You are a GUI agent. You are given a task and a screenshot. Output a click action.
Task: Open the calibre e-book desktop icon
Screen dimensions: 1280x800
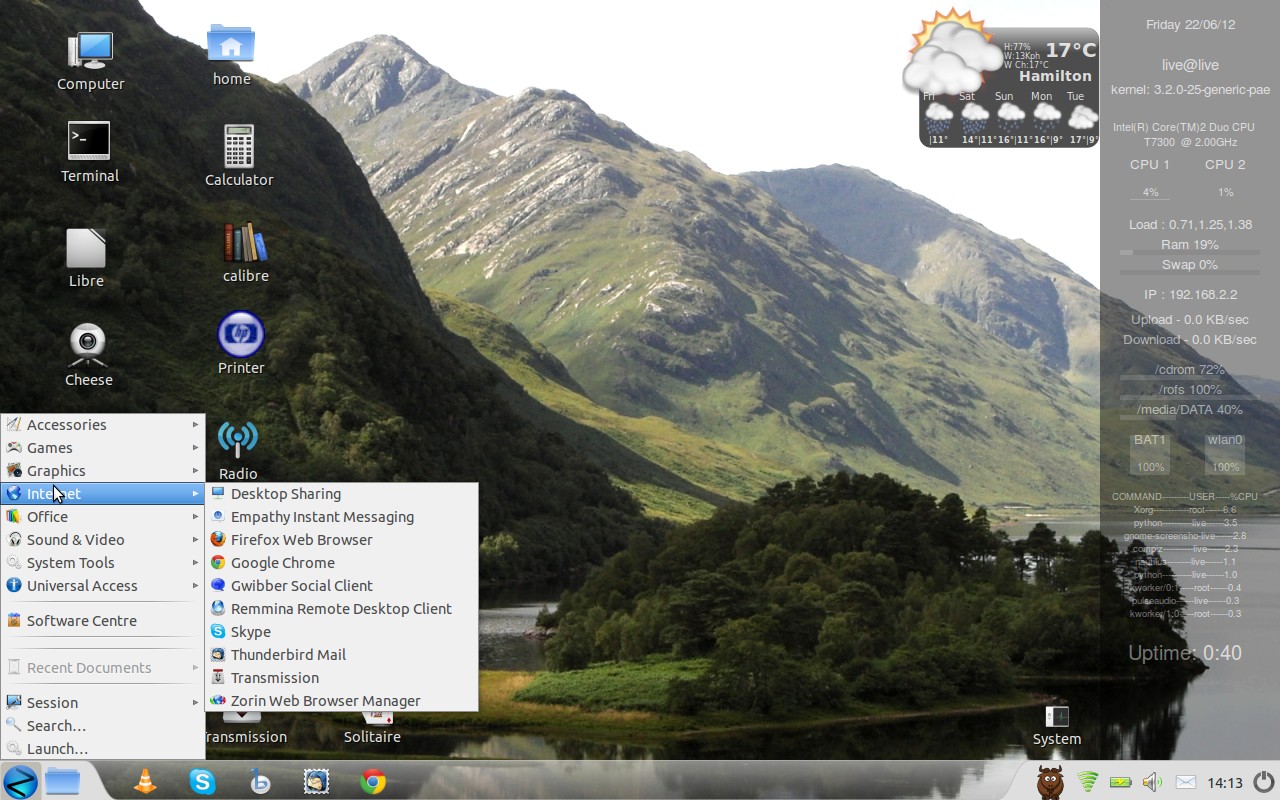(x=245, y=243)
